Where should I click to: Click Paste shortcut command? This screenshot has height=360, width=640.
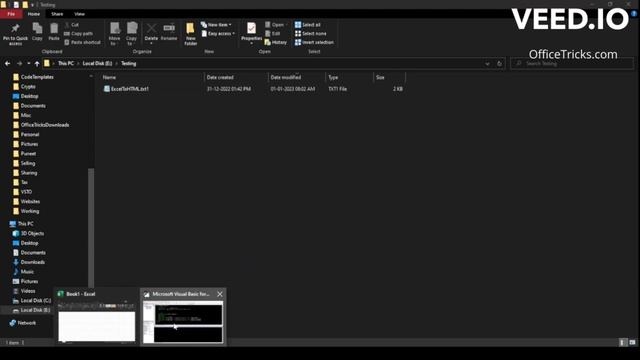(82, 42)
